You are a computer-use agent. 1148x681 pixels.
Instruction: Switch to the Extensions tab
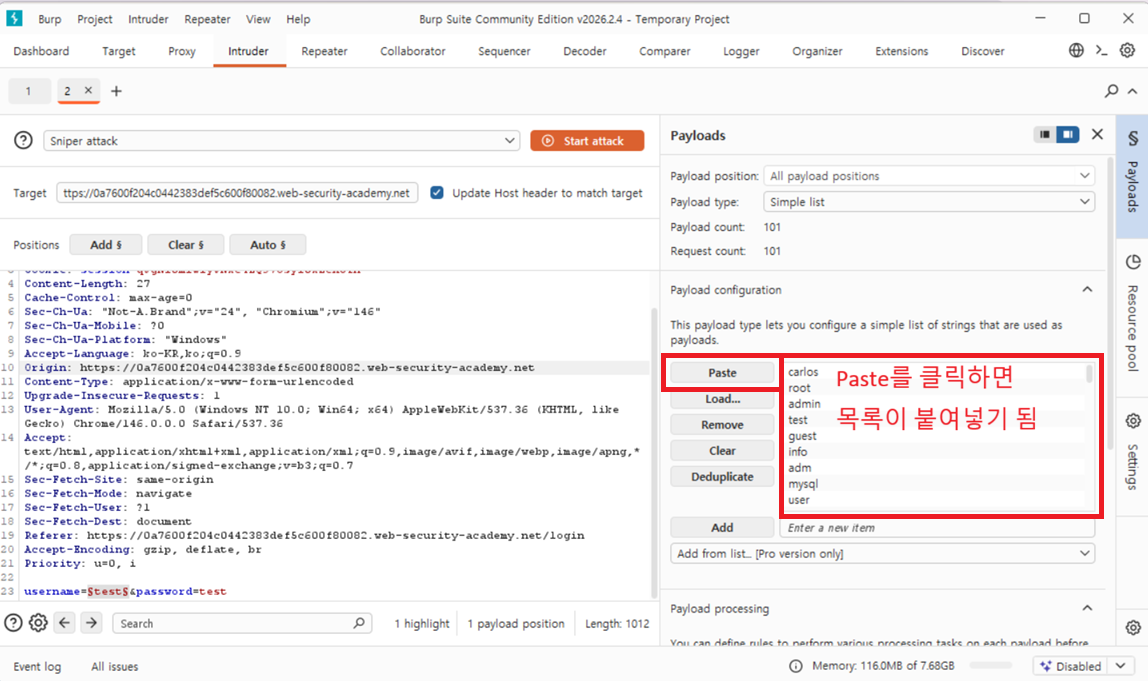click(901, 51)
